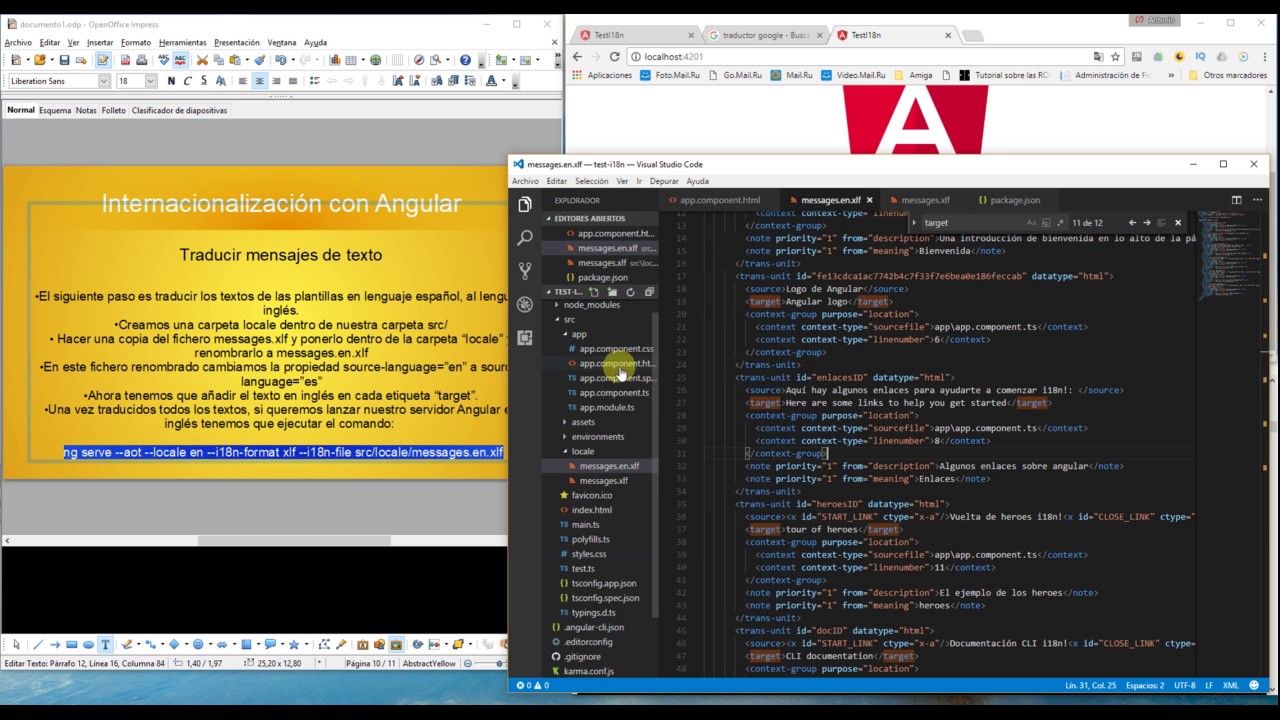Image resolution: width=1280 pixels, height=720 pixels.
Task: Select the Ellipse tool in drawing toolbar
Action: coord(88,645)
